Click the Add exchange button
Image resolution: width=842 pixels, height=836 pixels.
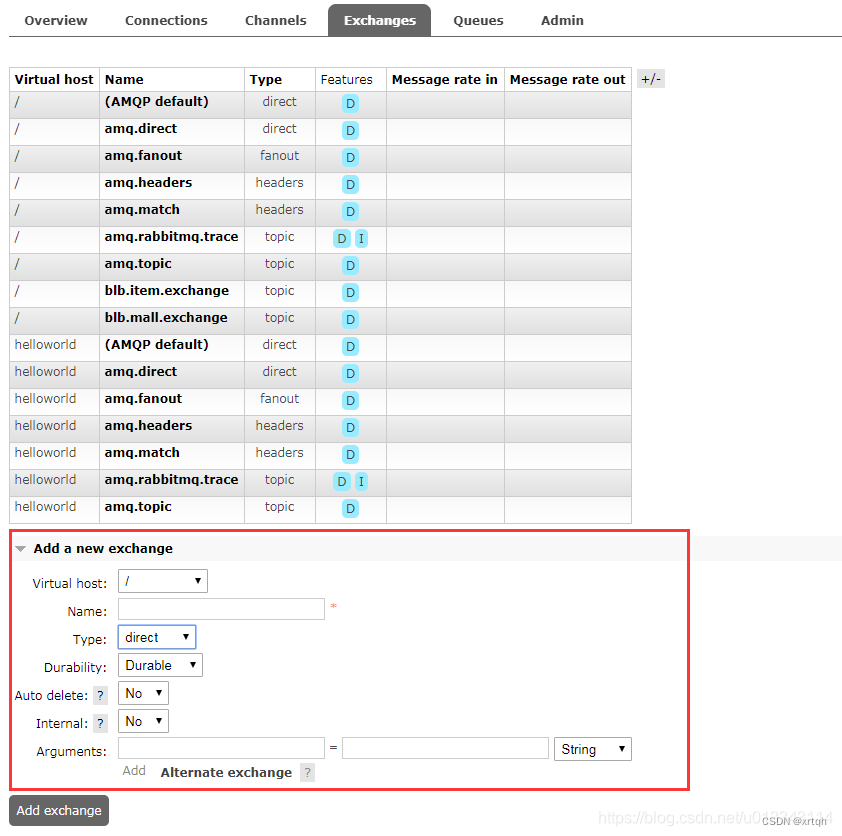click(x=59, y=810)
